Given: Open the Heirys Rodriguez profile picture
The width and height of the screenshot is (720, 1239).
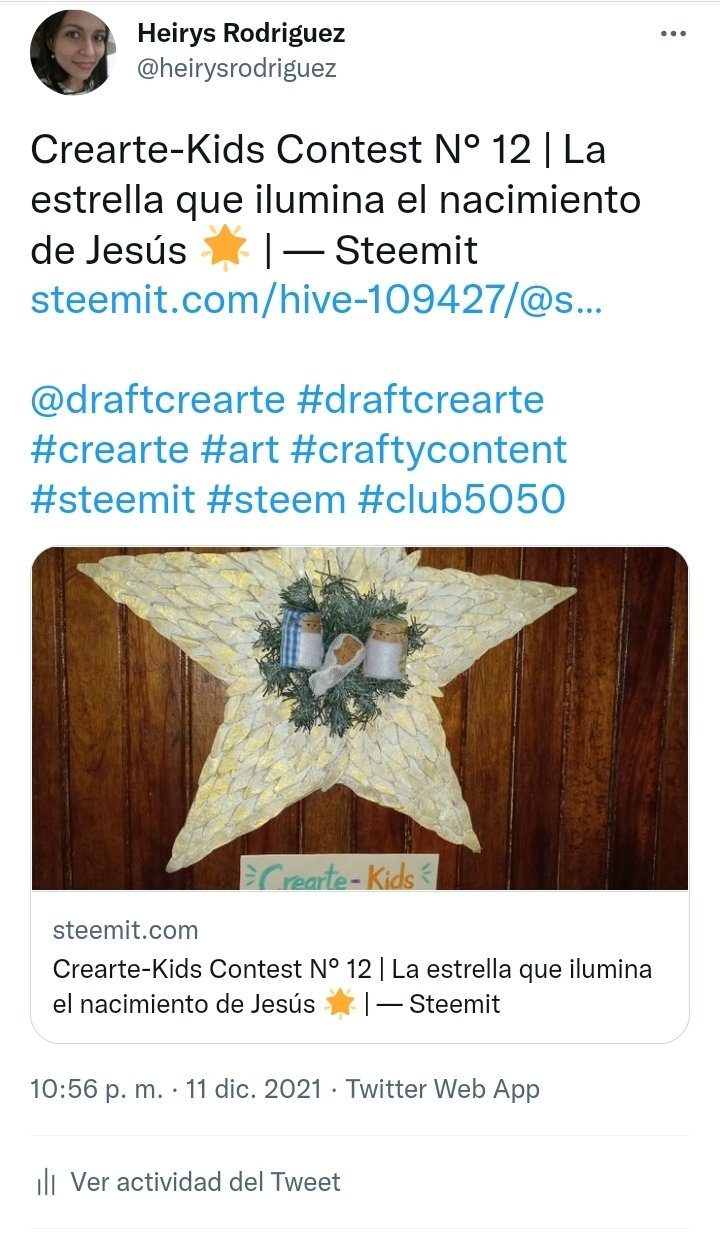Looking at the screenshot, I should 73,53.
